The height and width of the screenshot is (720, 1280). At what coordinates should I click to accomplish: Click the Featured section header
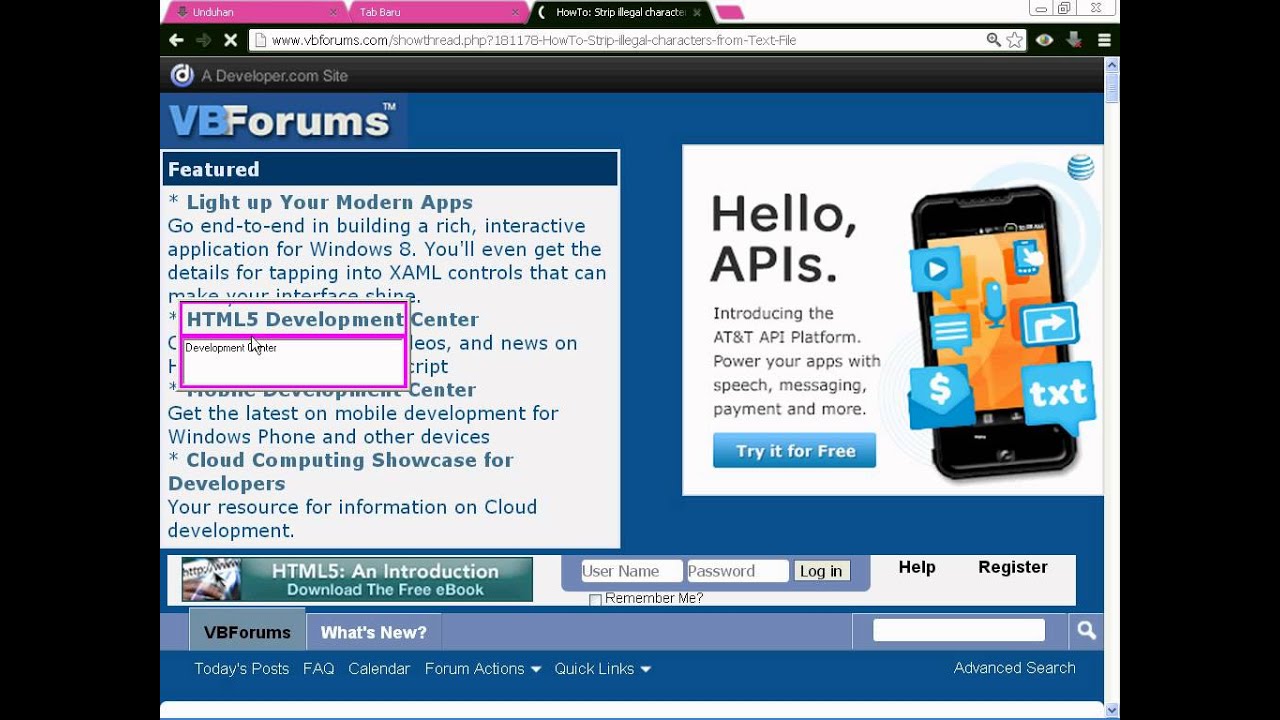[390, 169]
